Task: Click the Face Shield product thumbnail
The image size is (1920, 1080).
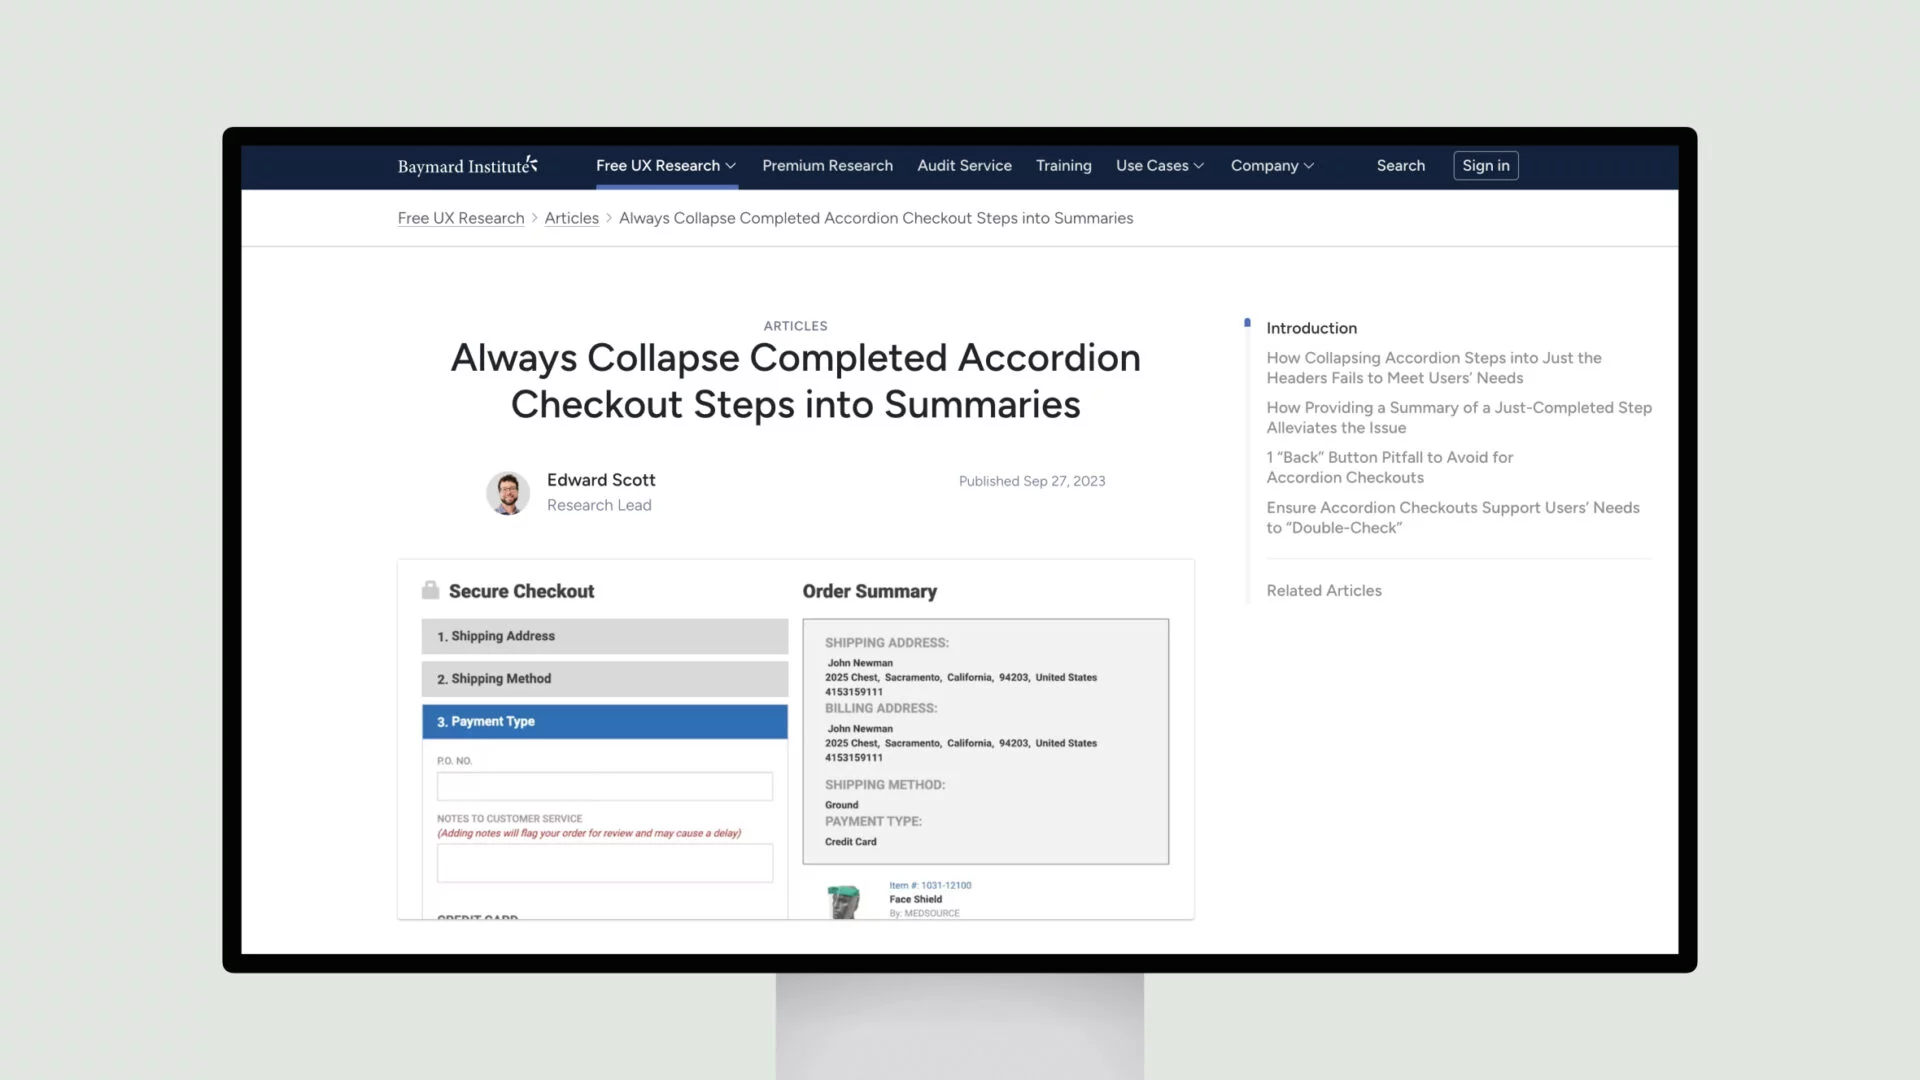Action: coord(844,901)
